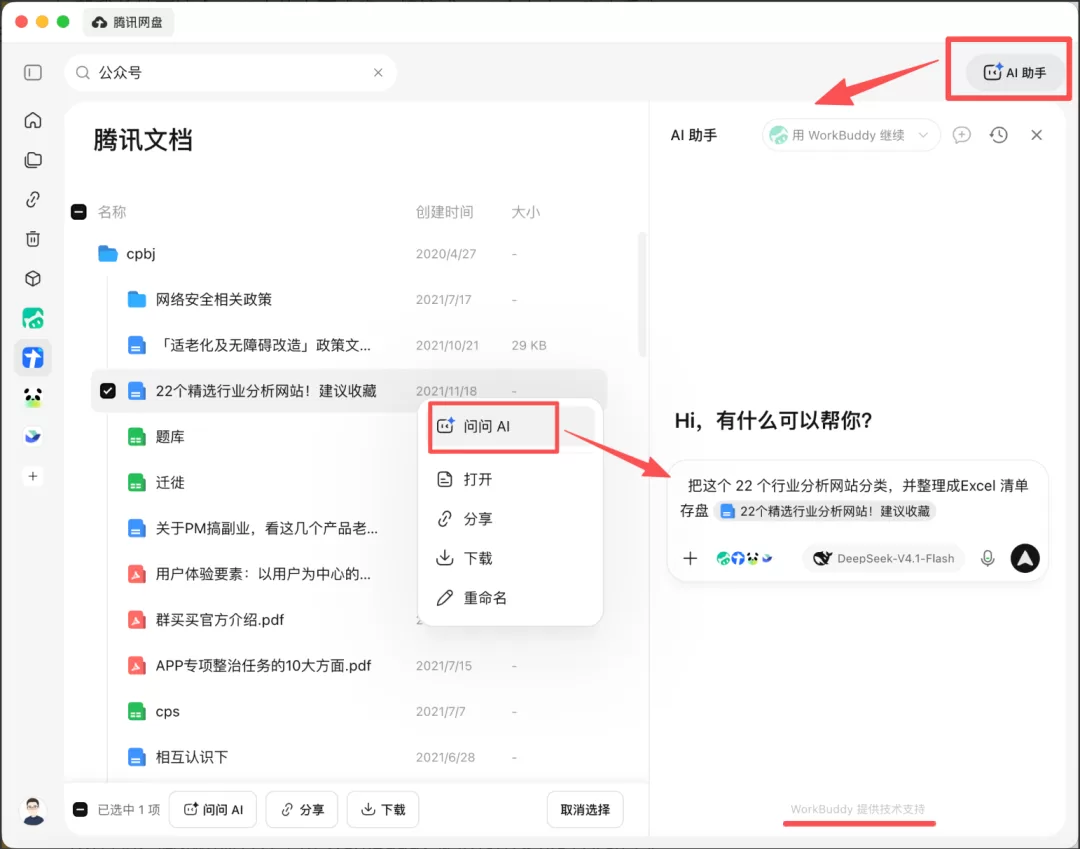Click the AI prompt text area
The height and width of the screenshot is (849, 1080).
tap(857, 499)
